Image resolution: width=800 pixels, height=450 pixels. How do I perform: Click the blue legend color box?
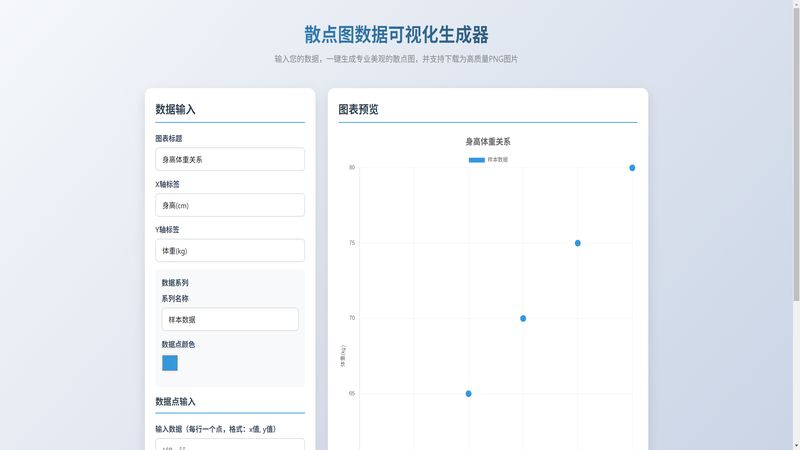tap(476, 160)
